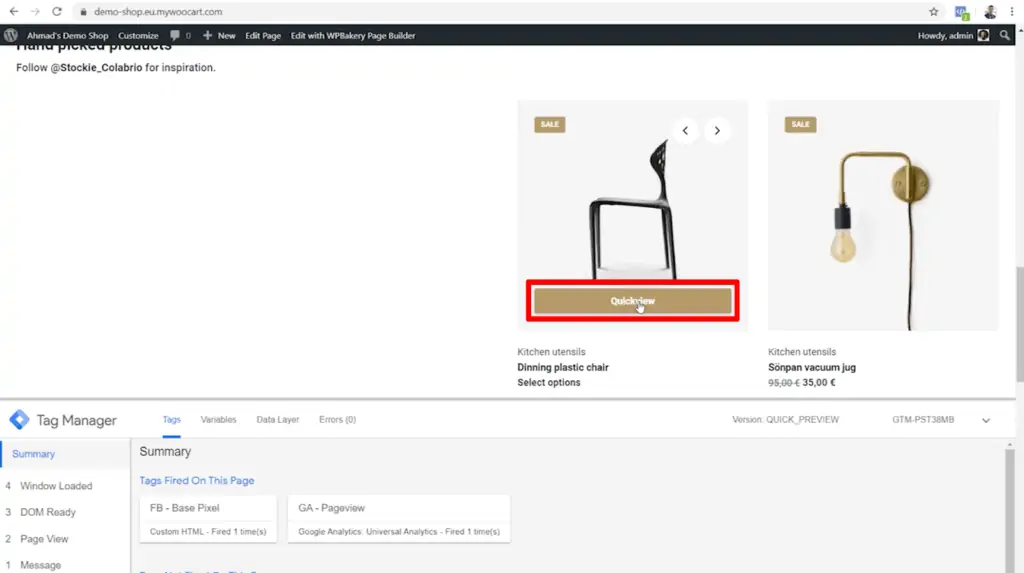
Task: Click Select options for the chair
Action: 549,382
